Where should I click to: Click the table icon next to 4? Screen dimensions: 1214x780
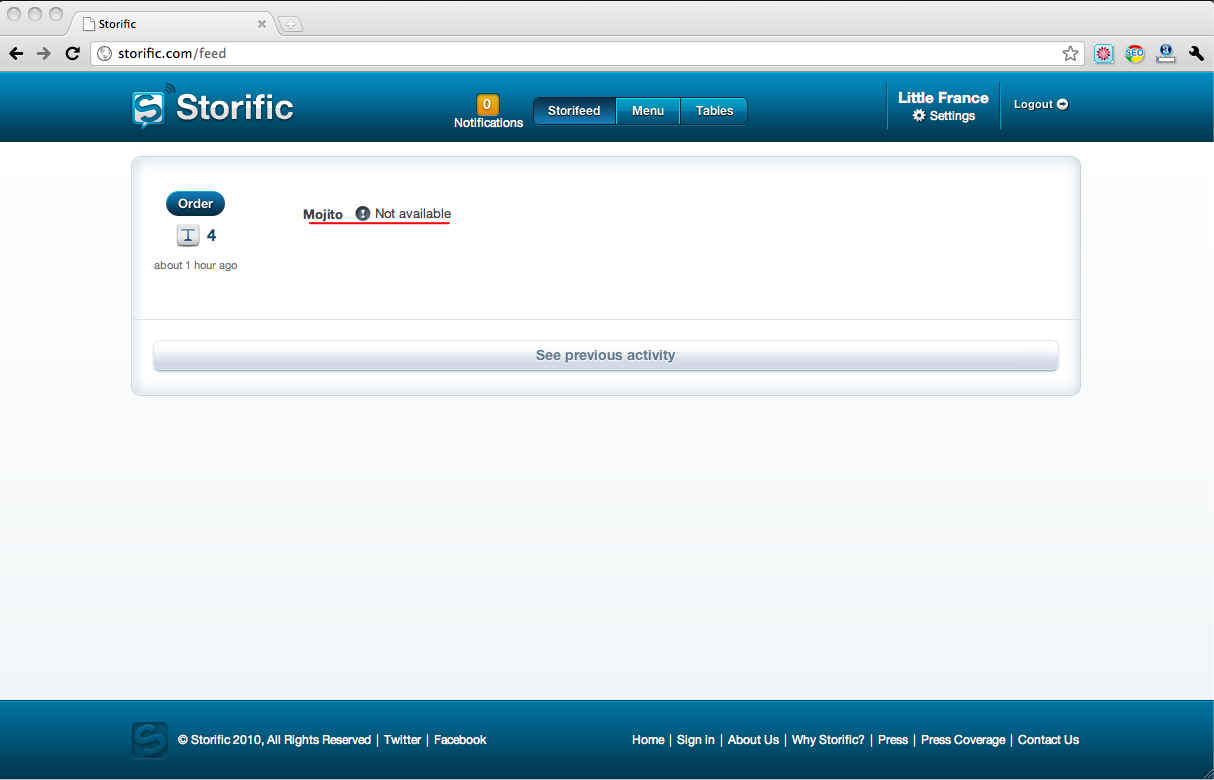coord(188,235)
